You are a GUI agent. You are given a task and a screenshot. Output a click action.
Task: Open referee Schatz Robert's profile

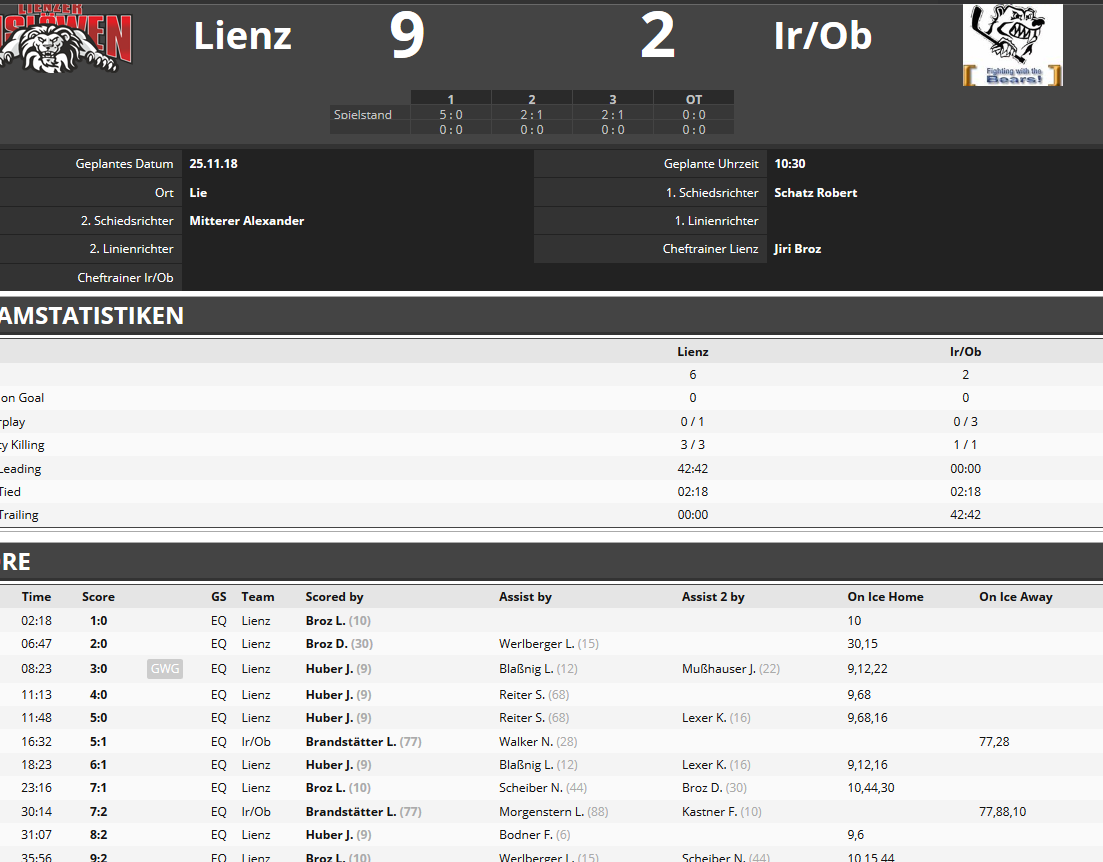815,193
